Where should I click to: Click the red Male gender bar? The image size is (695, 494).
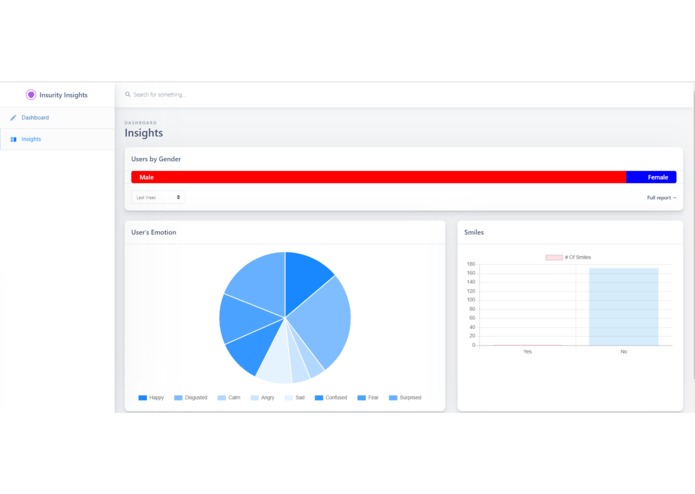379,177
